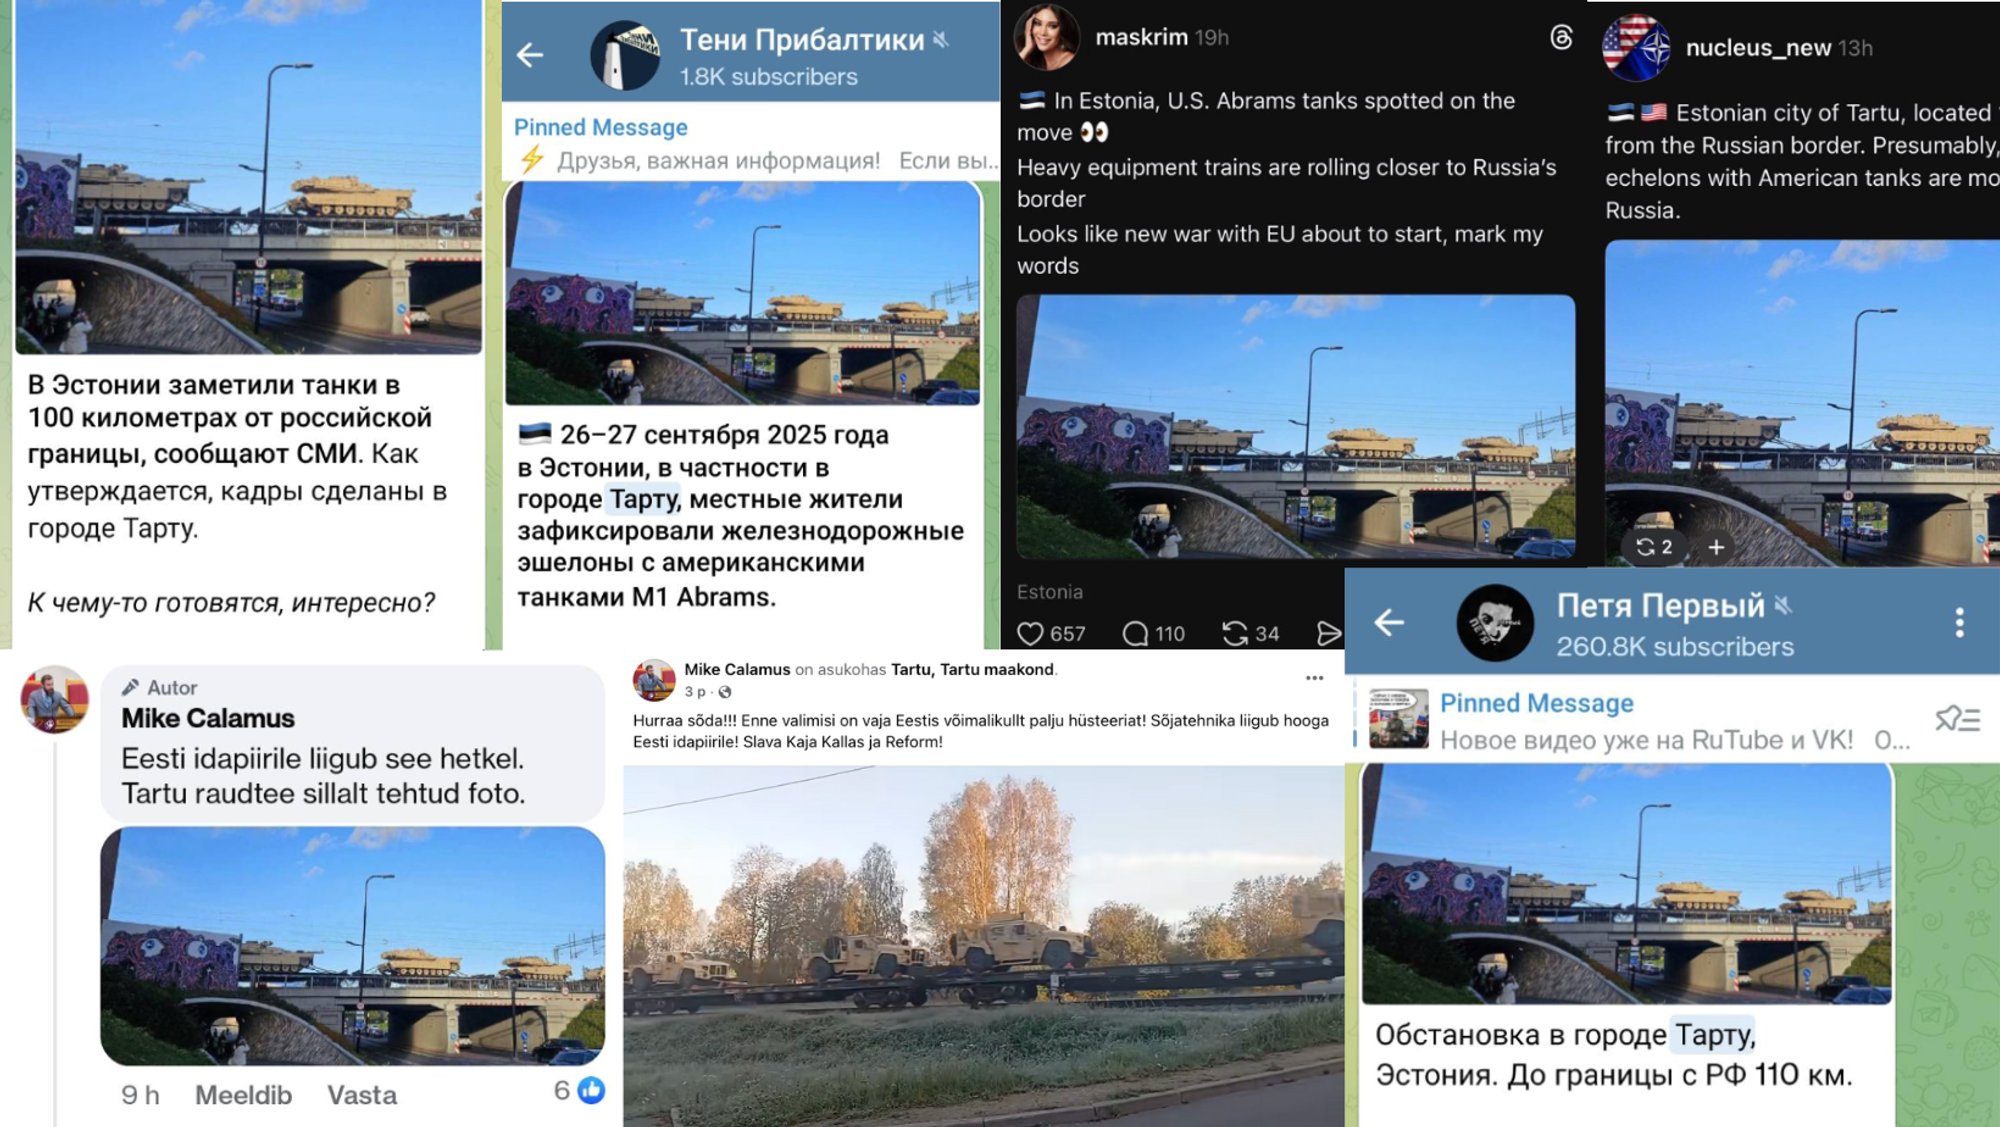This screenshot has width=2000, height=1127.
Task: Click Threads logo icon on maskrim post
Action: (1561, 38)
